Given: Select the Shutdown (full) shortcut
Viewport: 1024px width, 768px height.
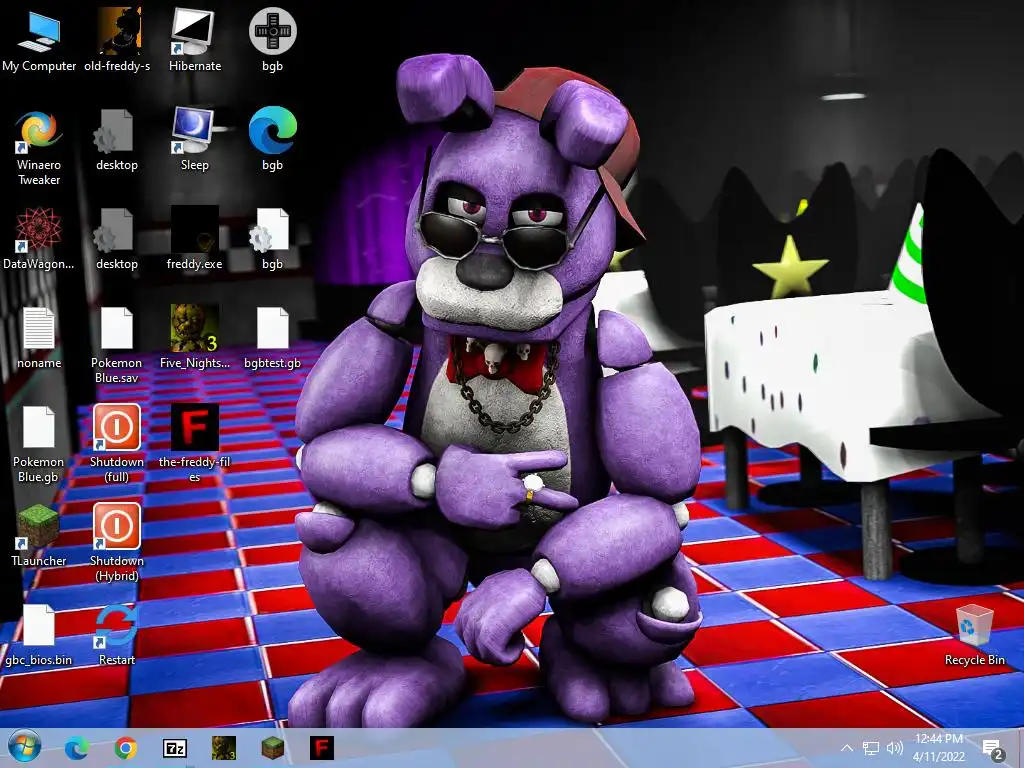Looking at the screenshot, I should (117, 444).
